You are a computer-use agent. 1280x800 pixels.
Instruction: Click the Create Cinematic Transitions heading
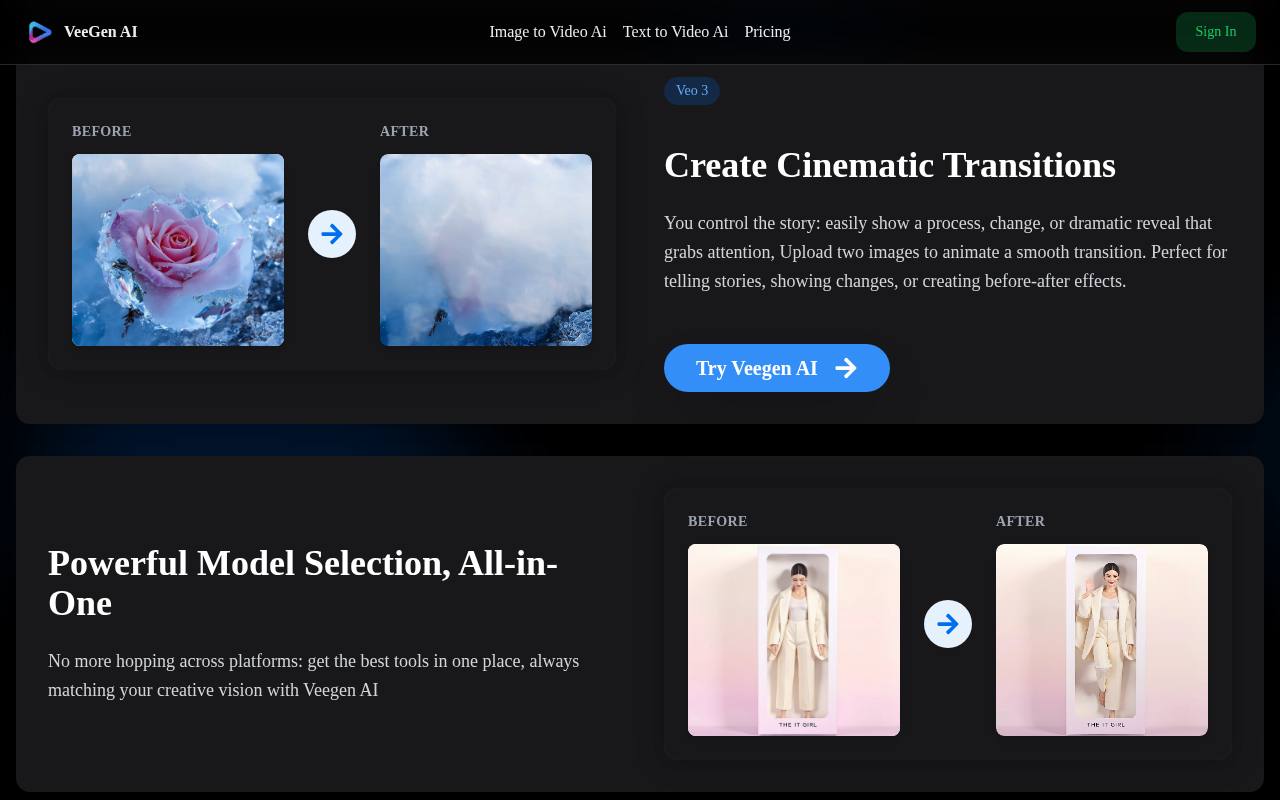[890, 165]
